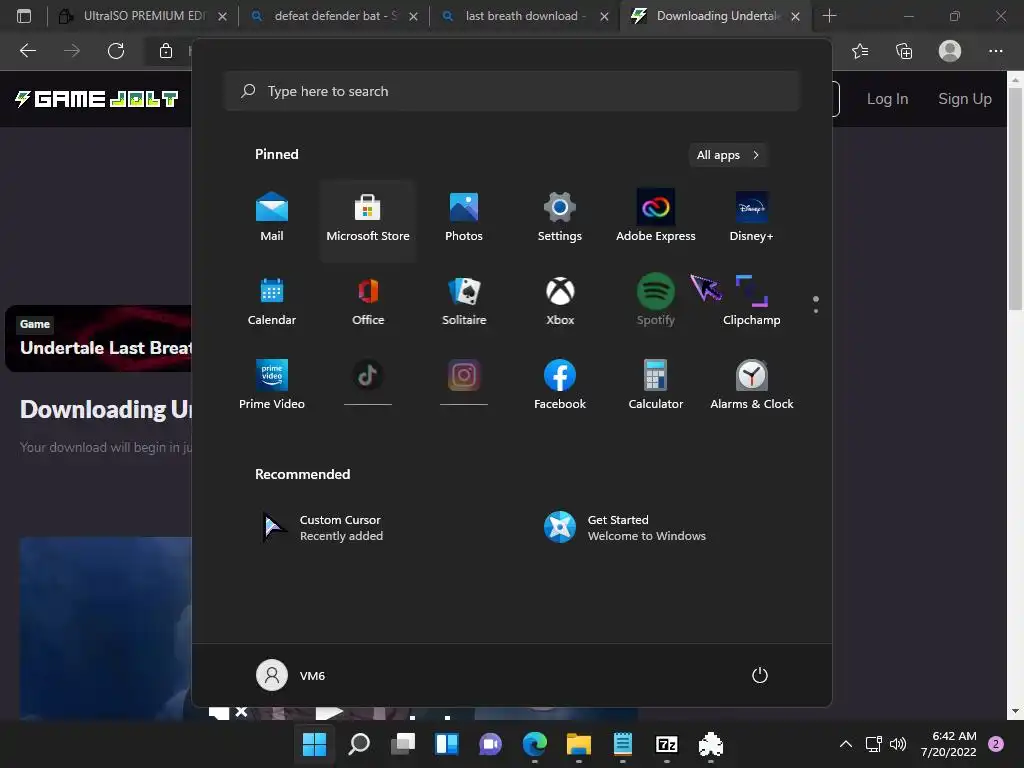View site information lock icon

pos(166,51)
